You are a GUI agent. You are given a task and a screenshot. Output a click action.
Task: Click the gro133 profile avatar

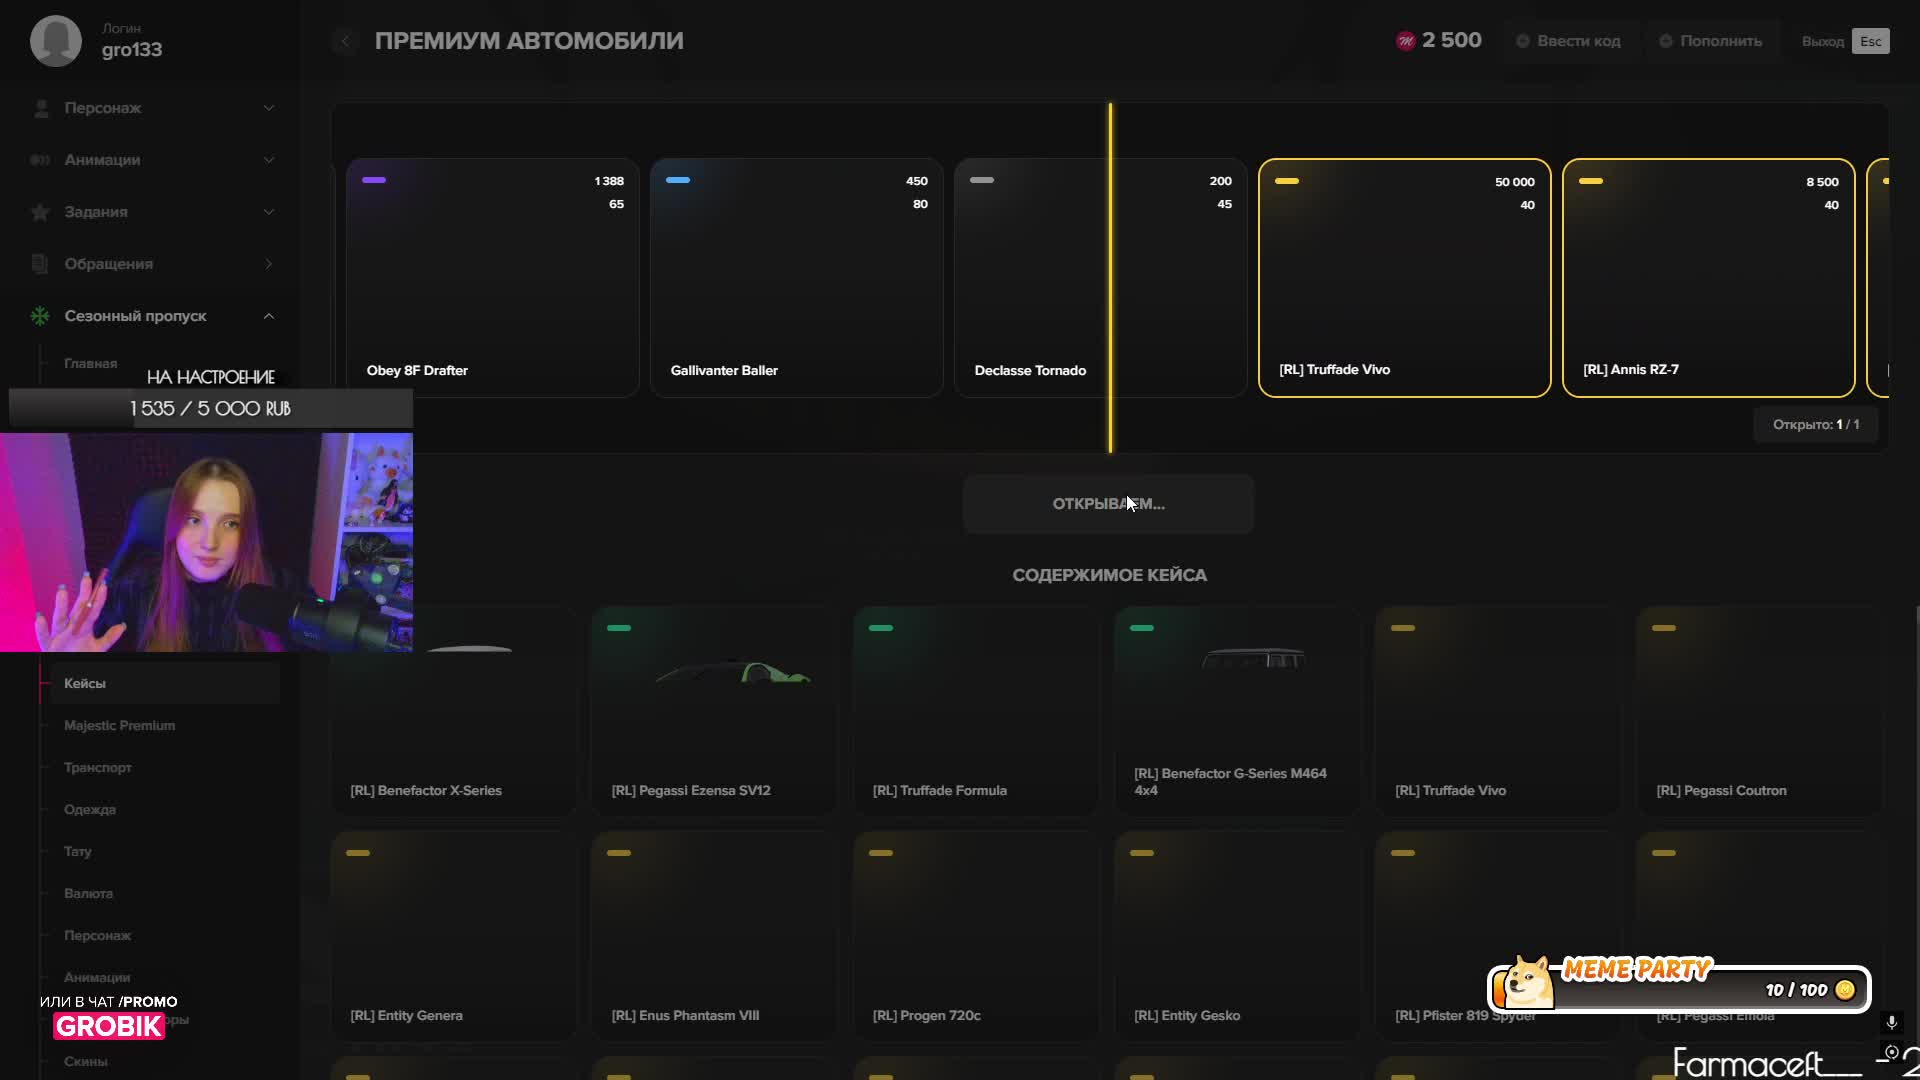pos(56,41)
